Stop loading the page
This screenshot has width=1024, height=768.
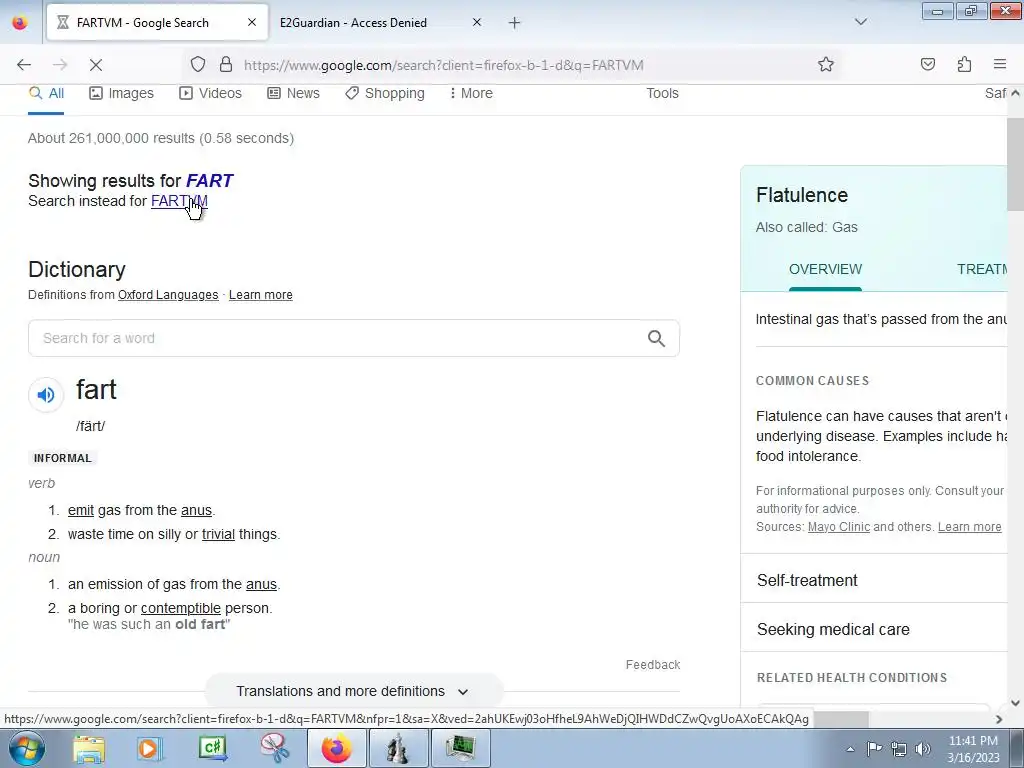pyautogui.click(x=96, y=65)
